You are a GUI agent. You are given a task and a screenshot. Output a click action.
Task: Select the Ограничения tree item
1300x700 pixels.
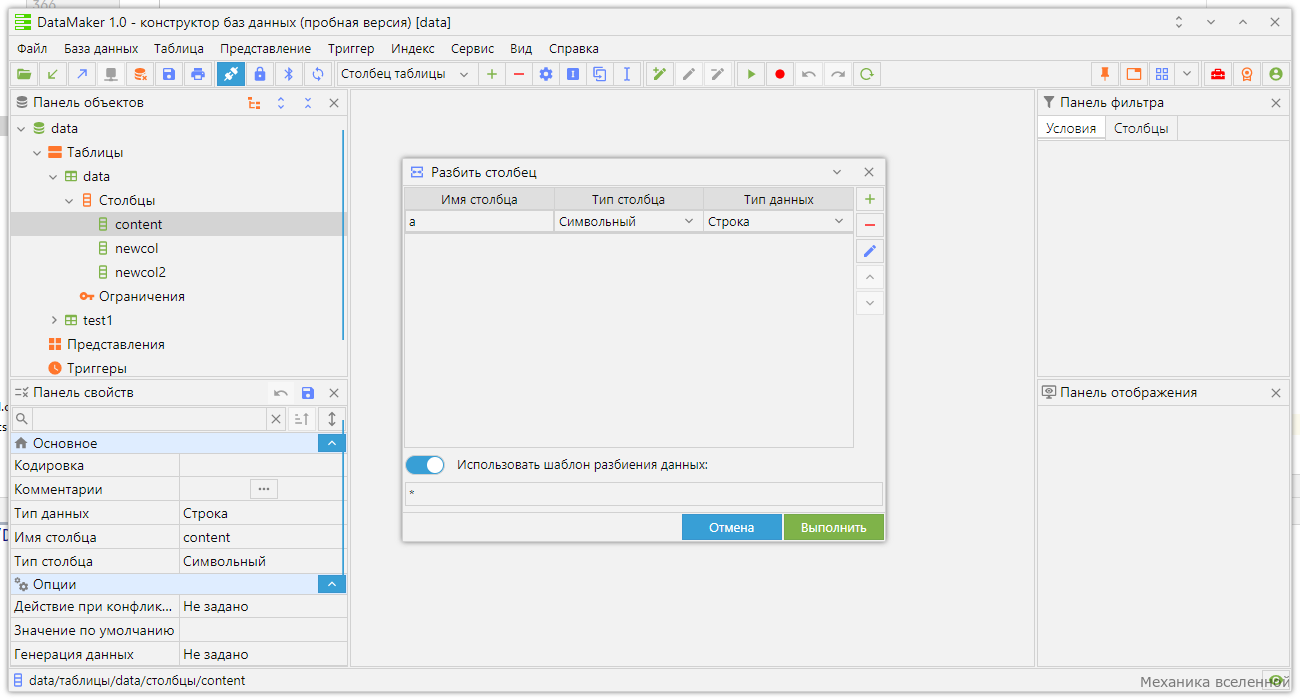pos(141,296)
